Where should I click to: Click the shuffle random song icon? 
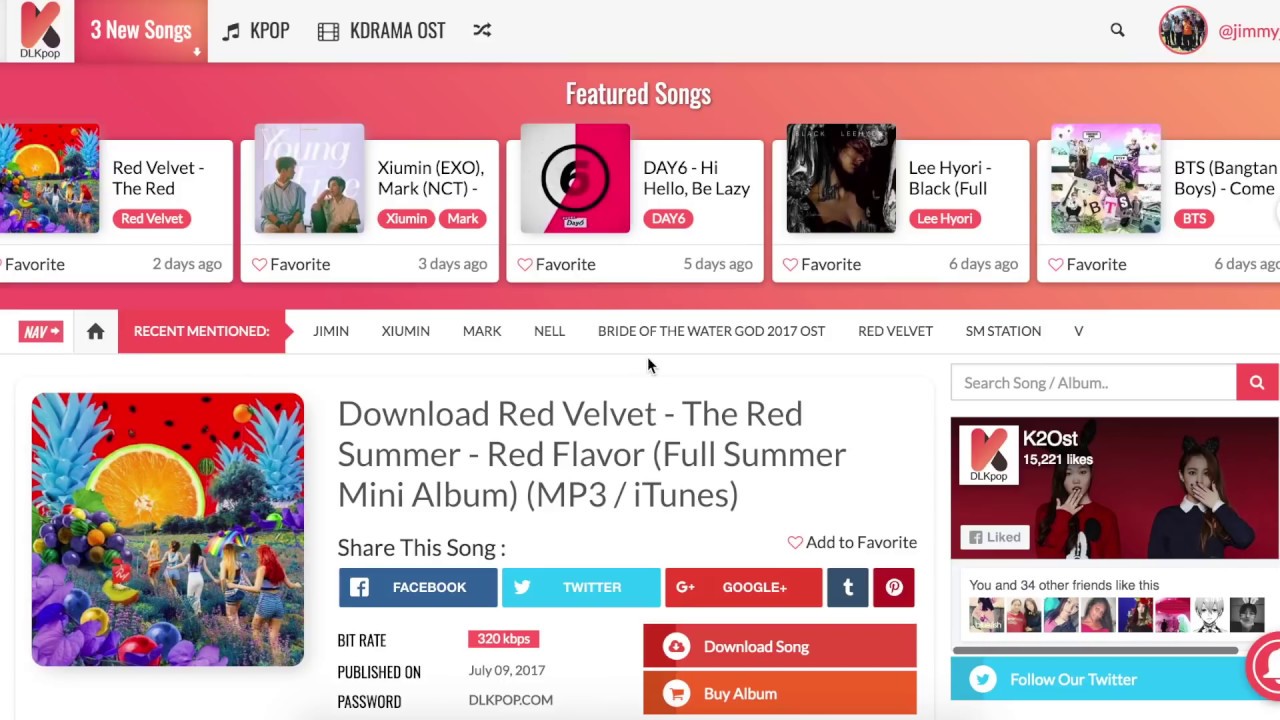click(x=482, y=30)
